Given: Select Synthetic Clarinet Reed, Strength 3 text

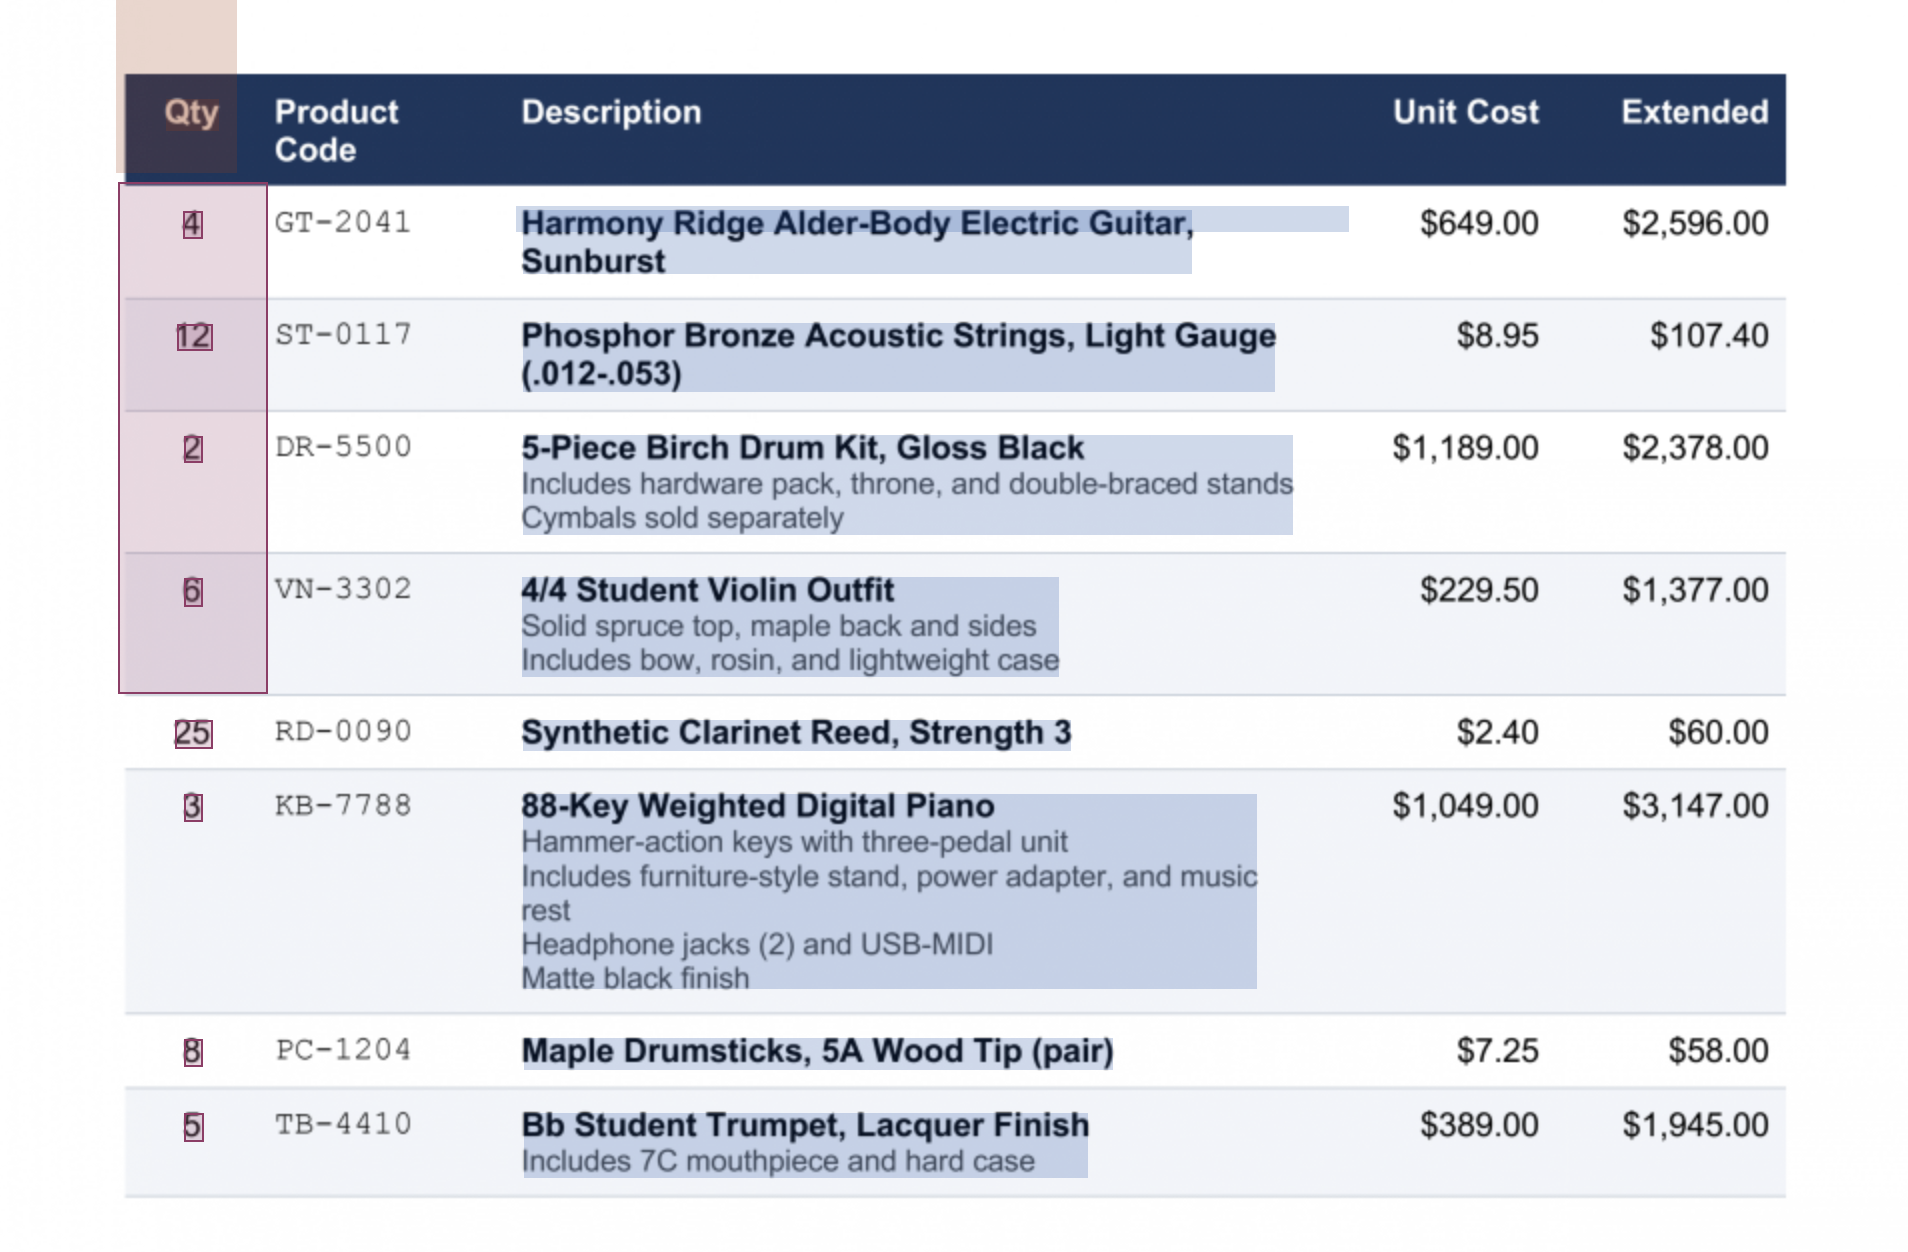Looking at the screenshot, I should click(796, 733).
